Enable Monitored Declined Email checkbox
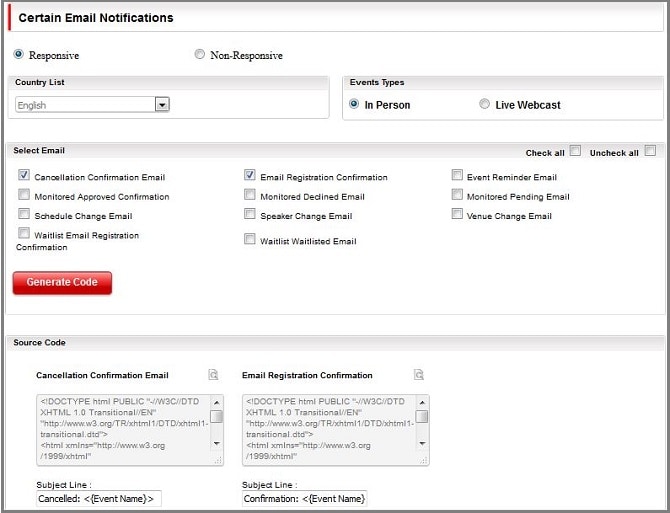The height and width of the screenshot is (513, 670). tap(250, 194)
